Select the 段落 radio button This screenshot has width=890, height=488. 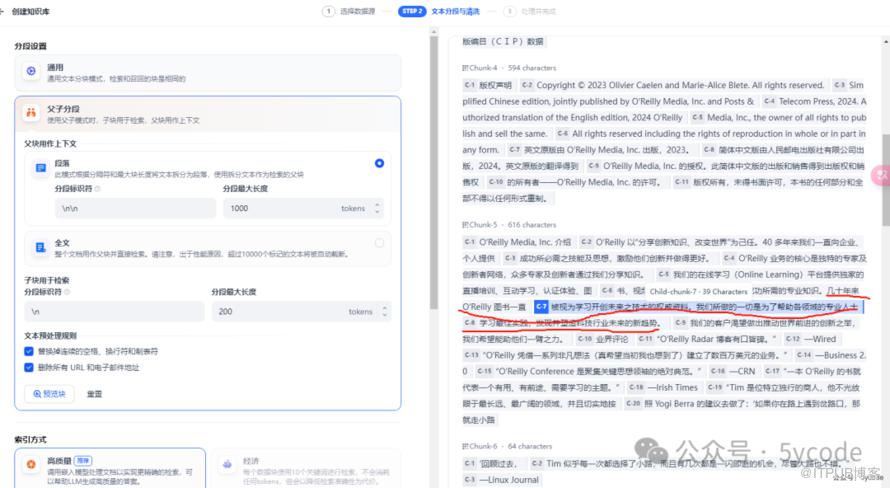coord(379,163)
